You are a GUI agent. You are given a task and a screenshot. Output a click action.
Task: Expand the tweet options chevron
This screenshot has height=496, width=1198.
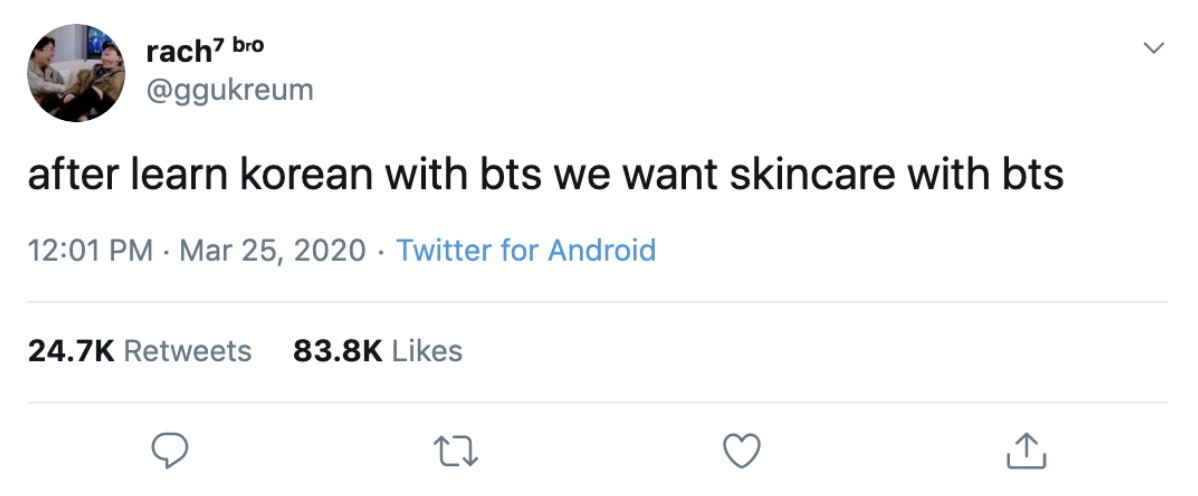1154,48
